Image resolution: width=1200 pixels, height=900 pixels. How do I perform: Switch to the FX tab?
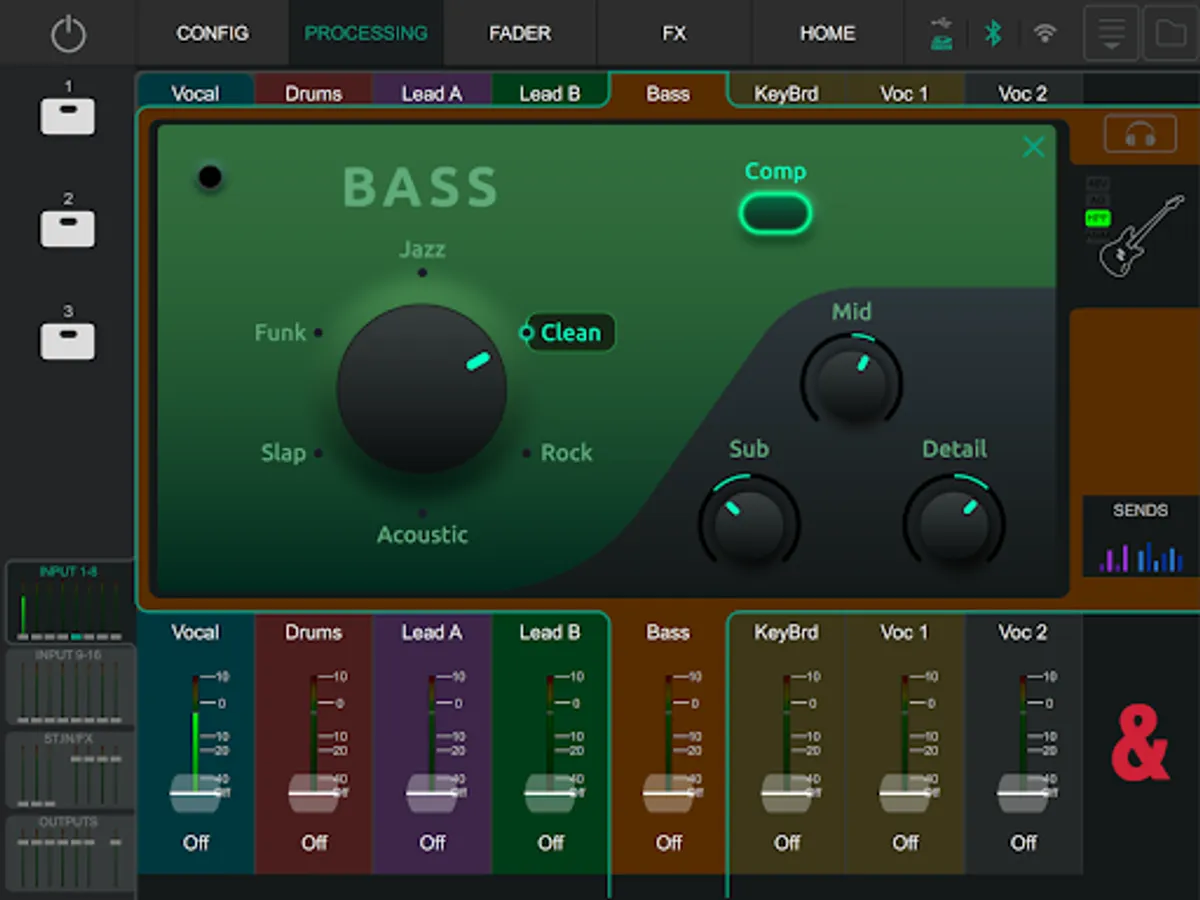click(674, 33)
